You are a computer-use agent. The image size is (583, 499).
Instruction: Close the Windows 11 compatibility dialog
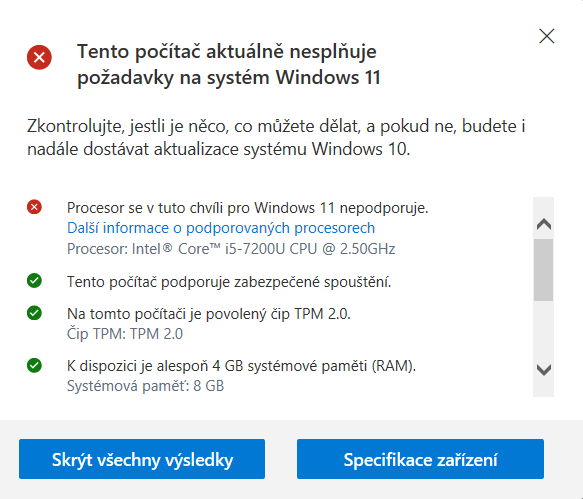point(547,36)
